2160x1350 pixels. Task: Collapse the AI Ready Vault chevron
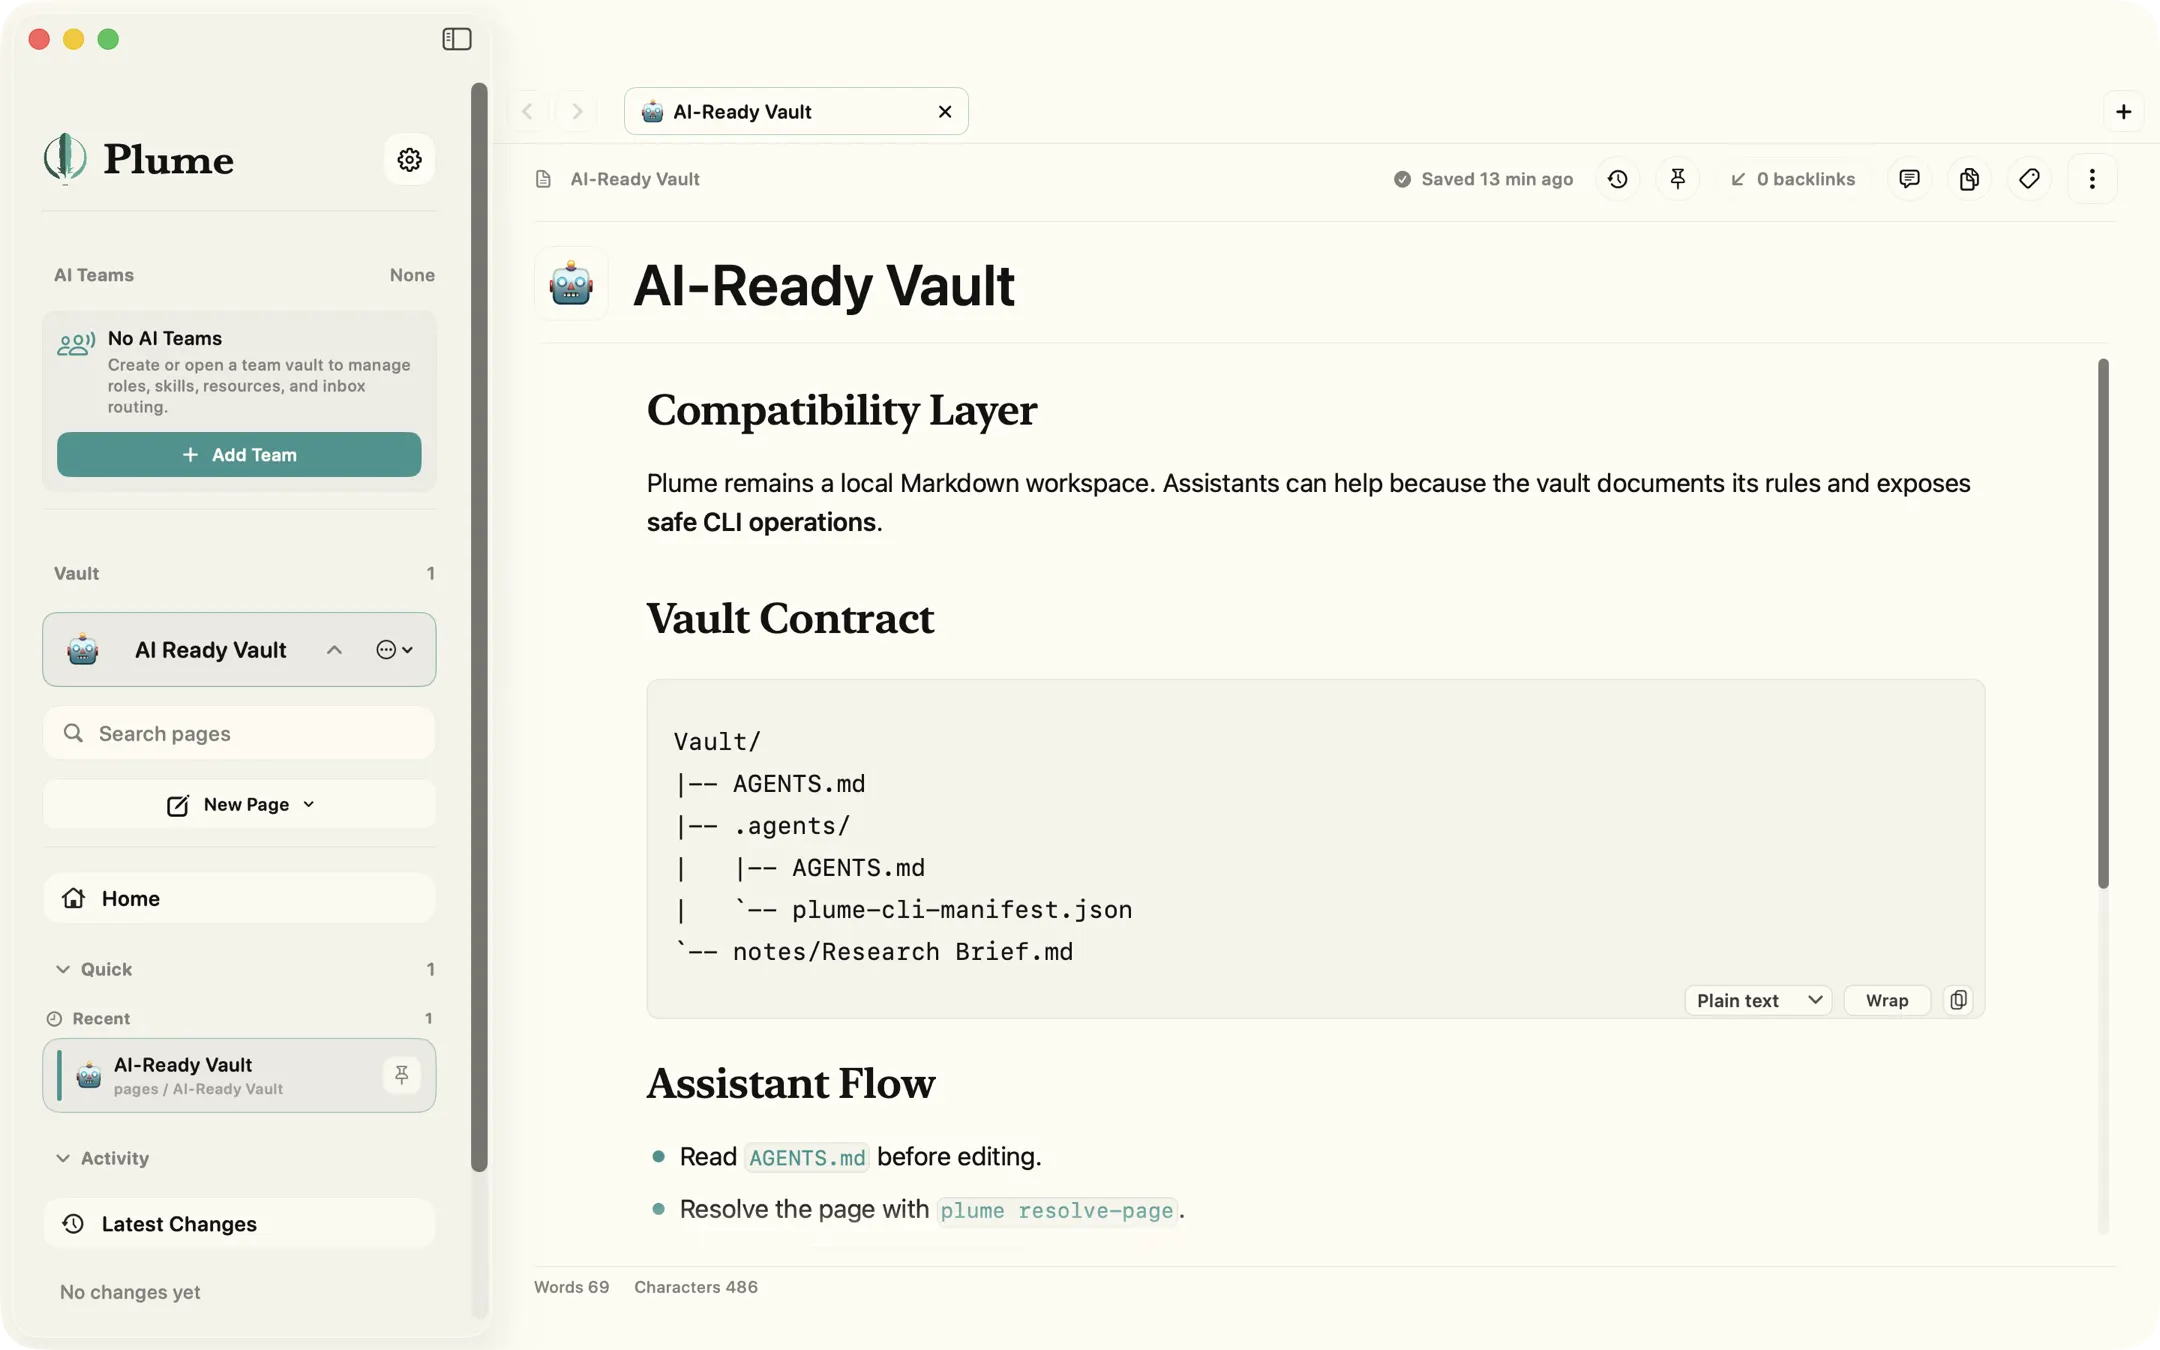pyautogui.click(x=334, y=650)
